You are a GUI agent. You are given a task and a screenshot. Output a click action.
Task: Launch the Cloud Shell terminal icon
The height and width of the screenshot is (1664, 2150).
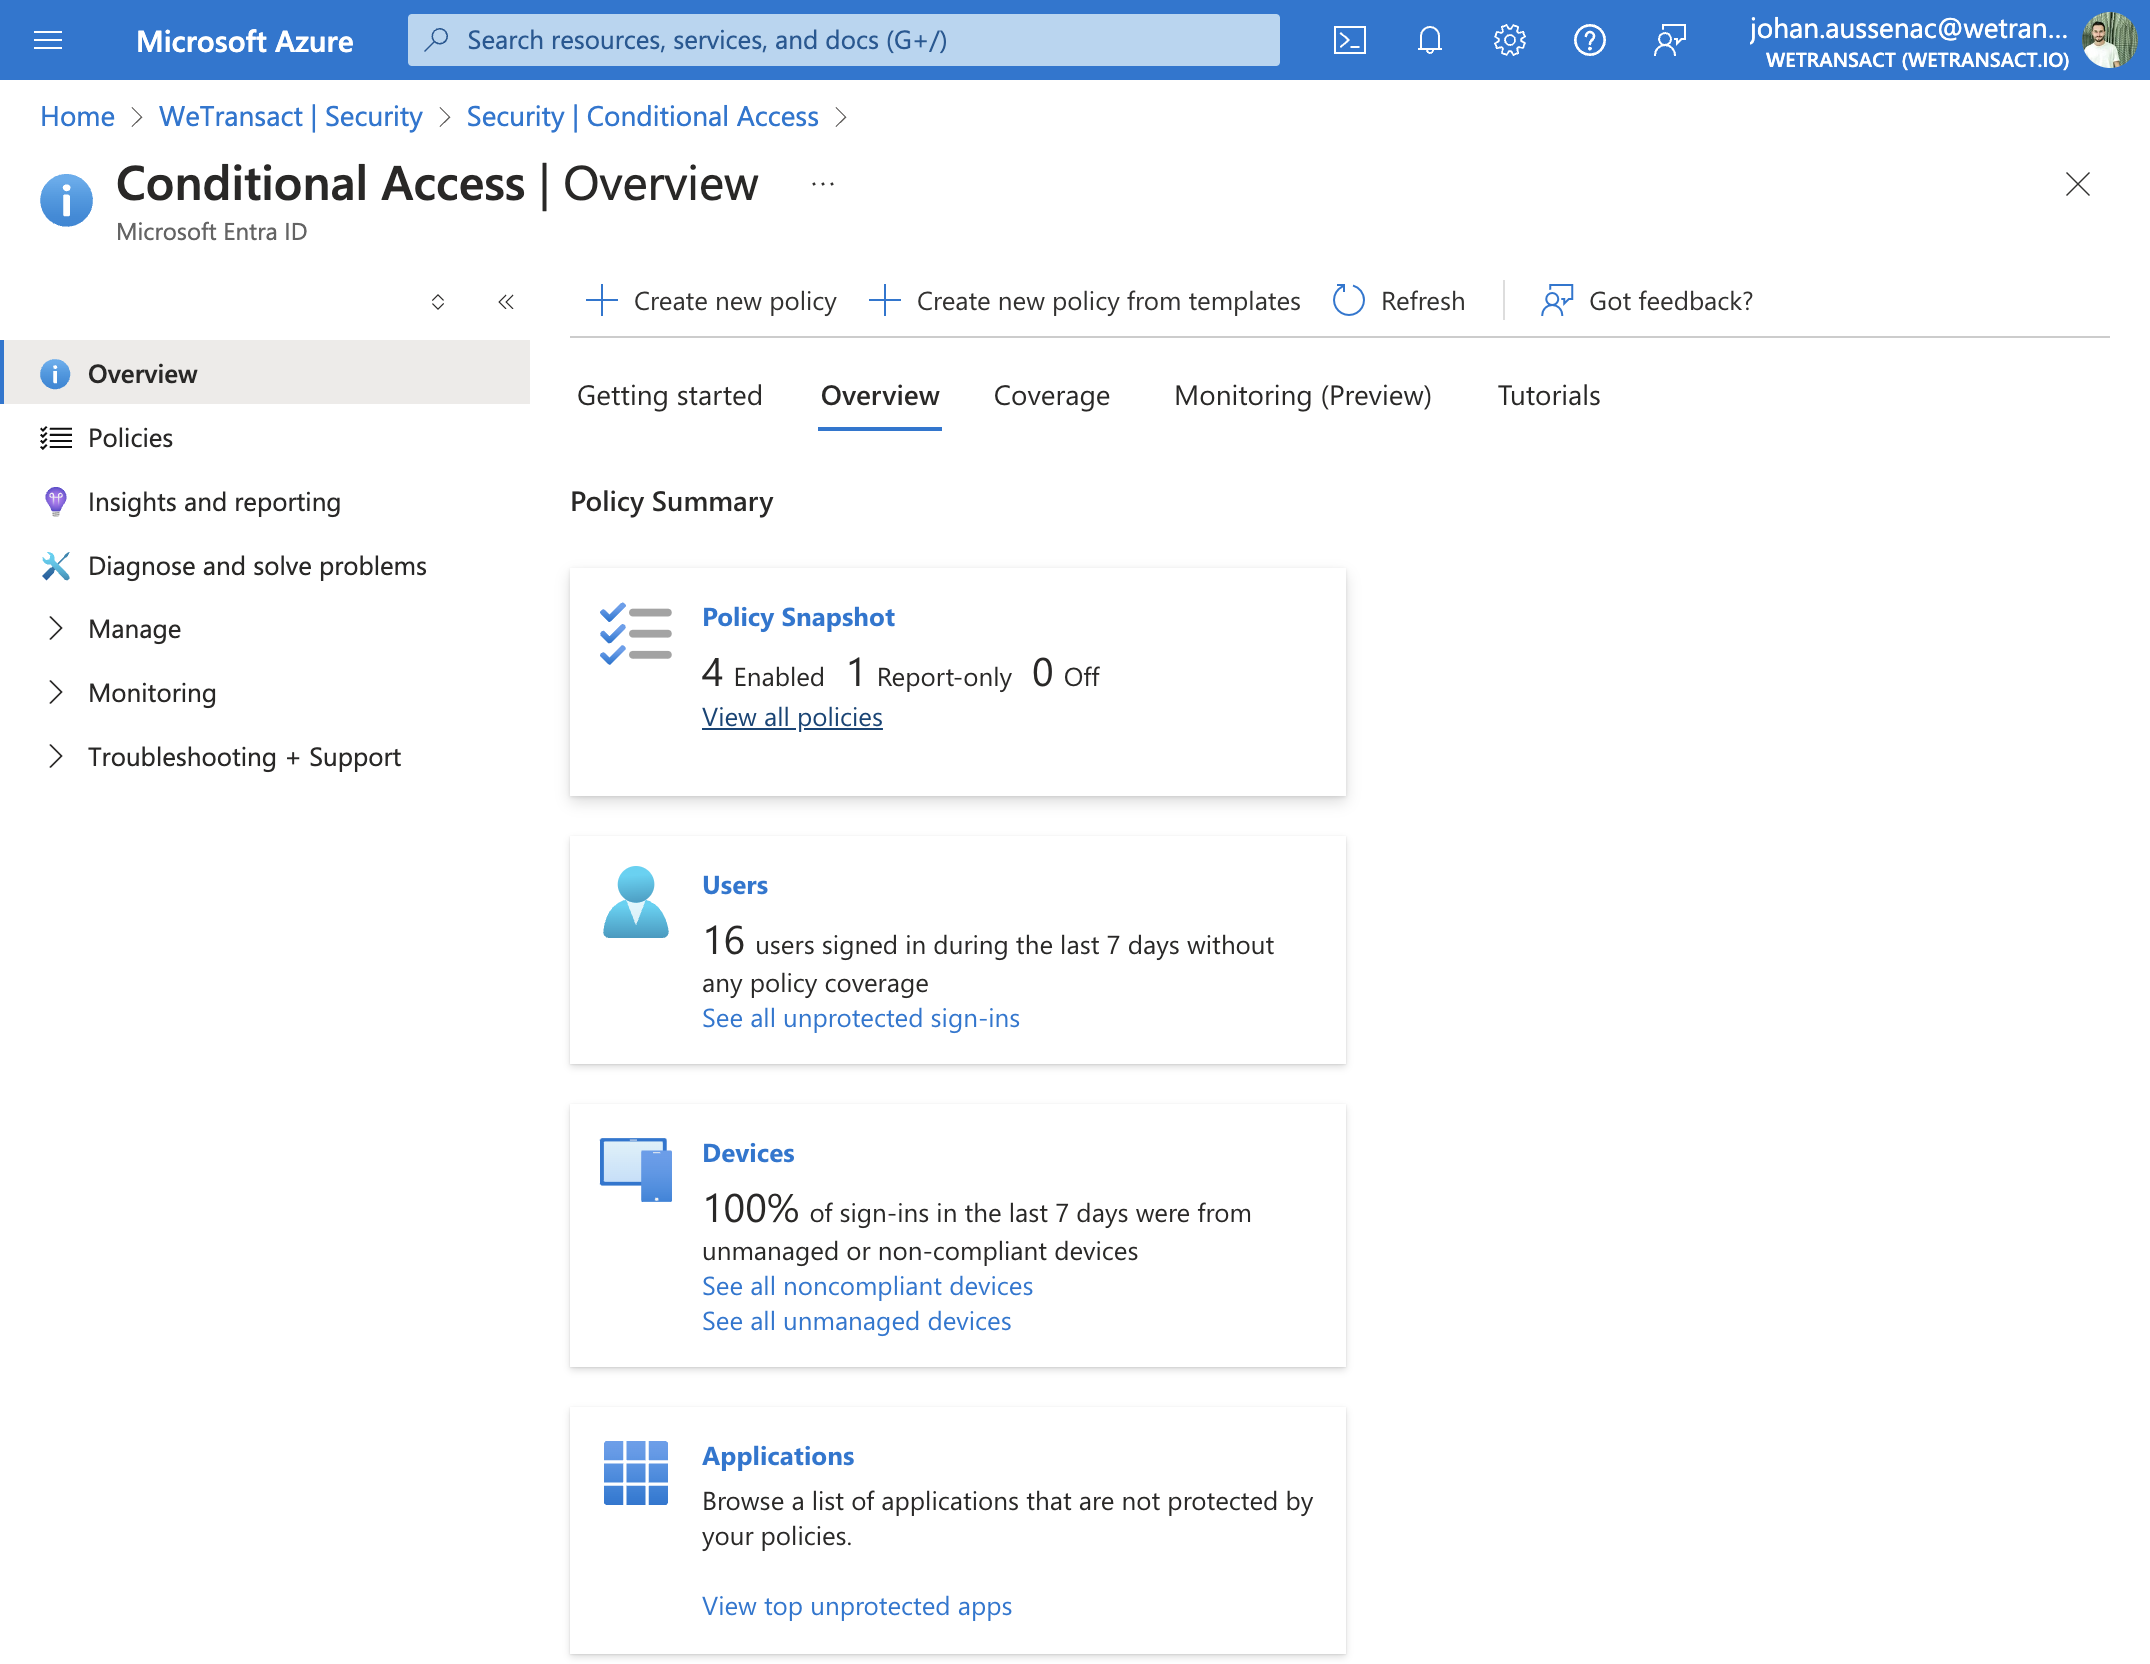(x=1350, y=40)
